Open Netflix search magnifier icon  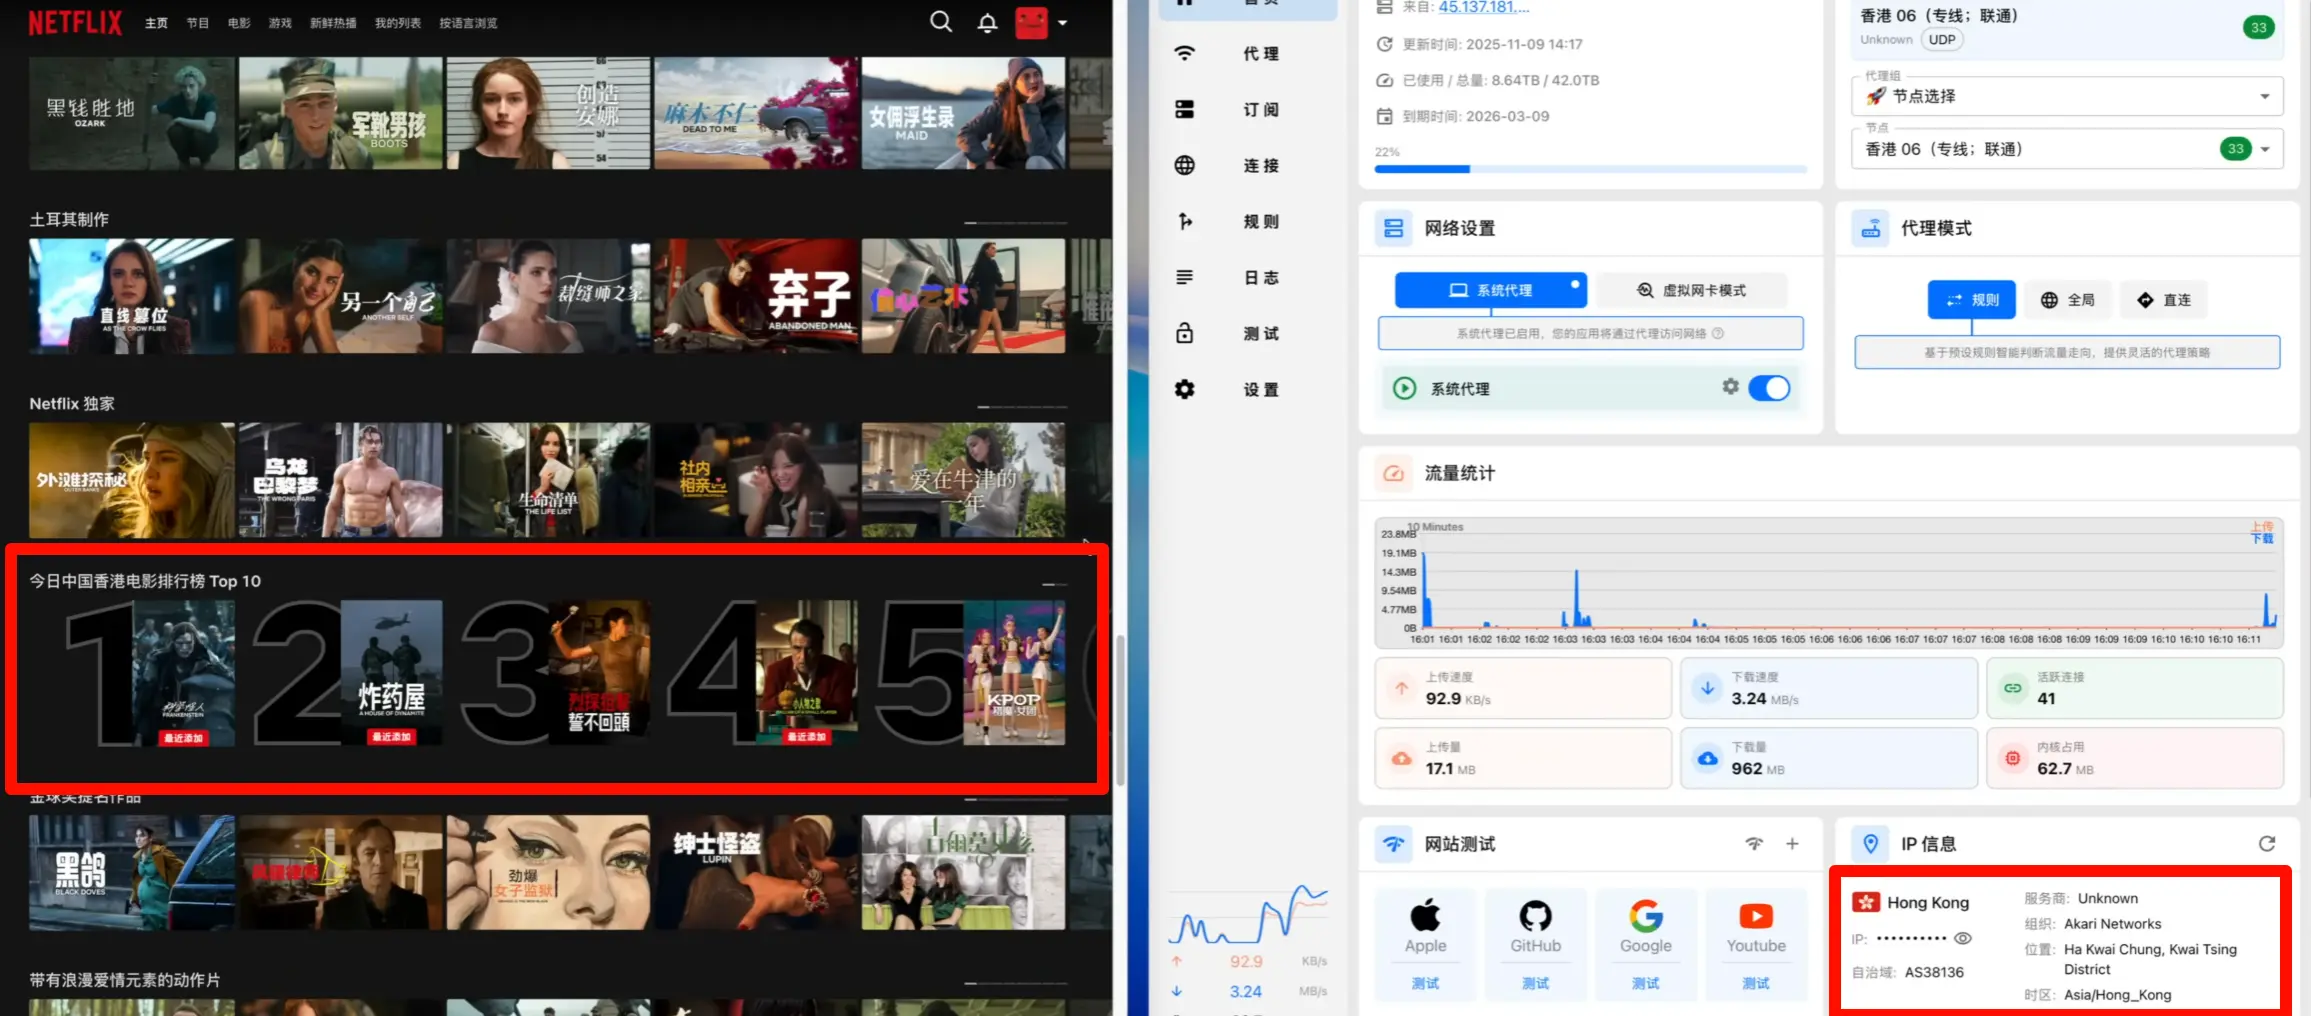(x=940, y=22)
